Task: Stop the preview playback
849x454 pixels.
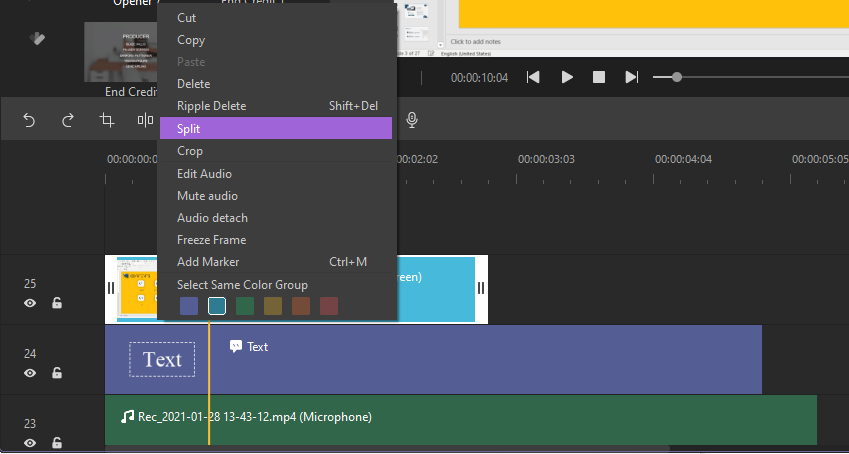Action: tap(599, 77)
